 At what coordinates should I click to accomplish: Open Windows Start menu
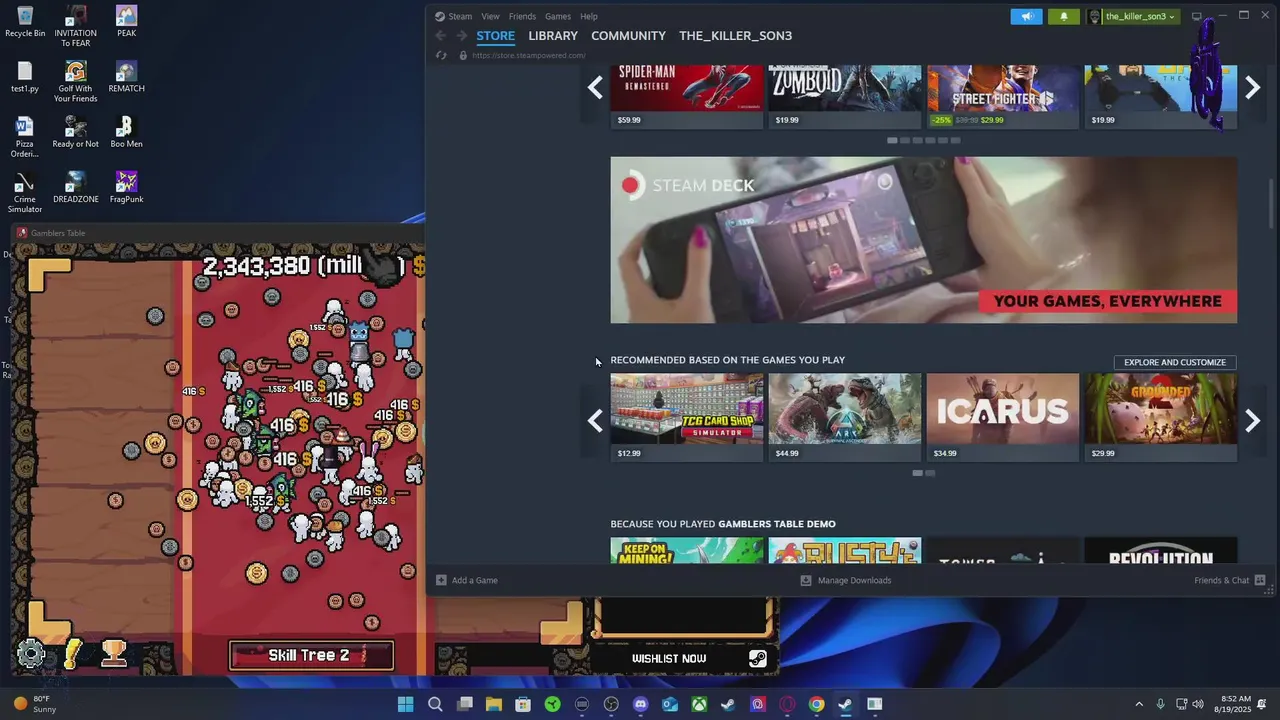[405, 704]
